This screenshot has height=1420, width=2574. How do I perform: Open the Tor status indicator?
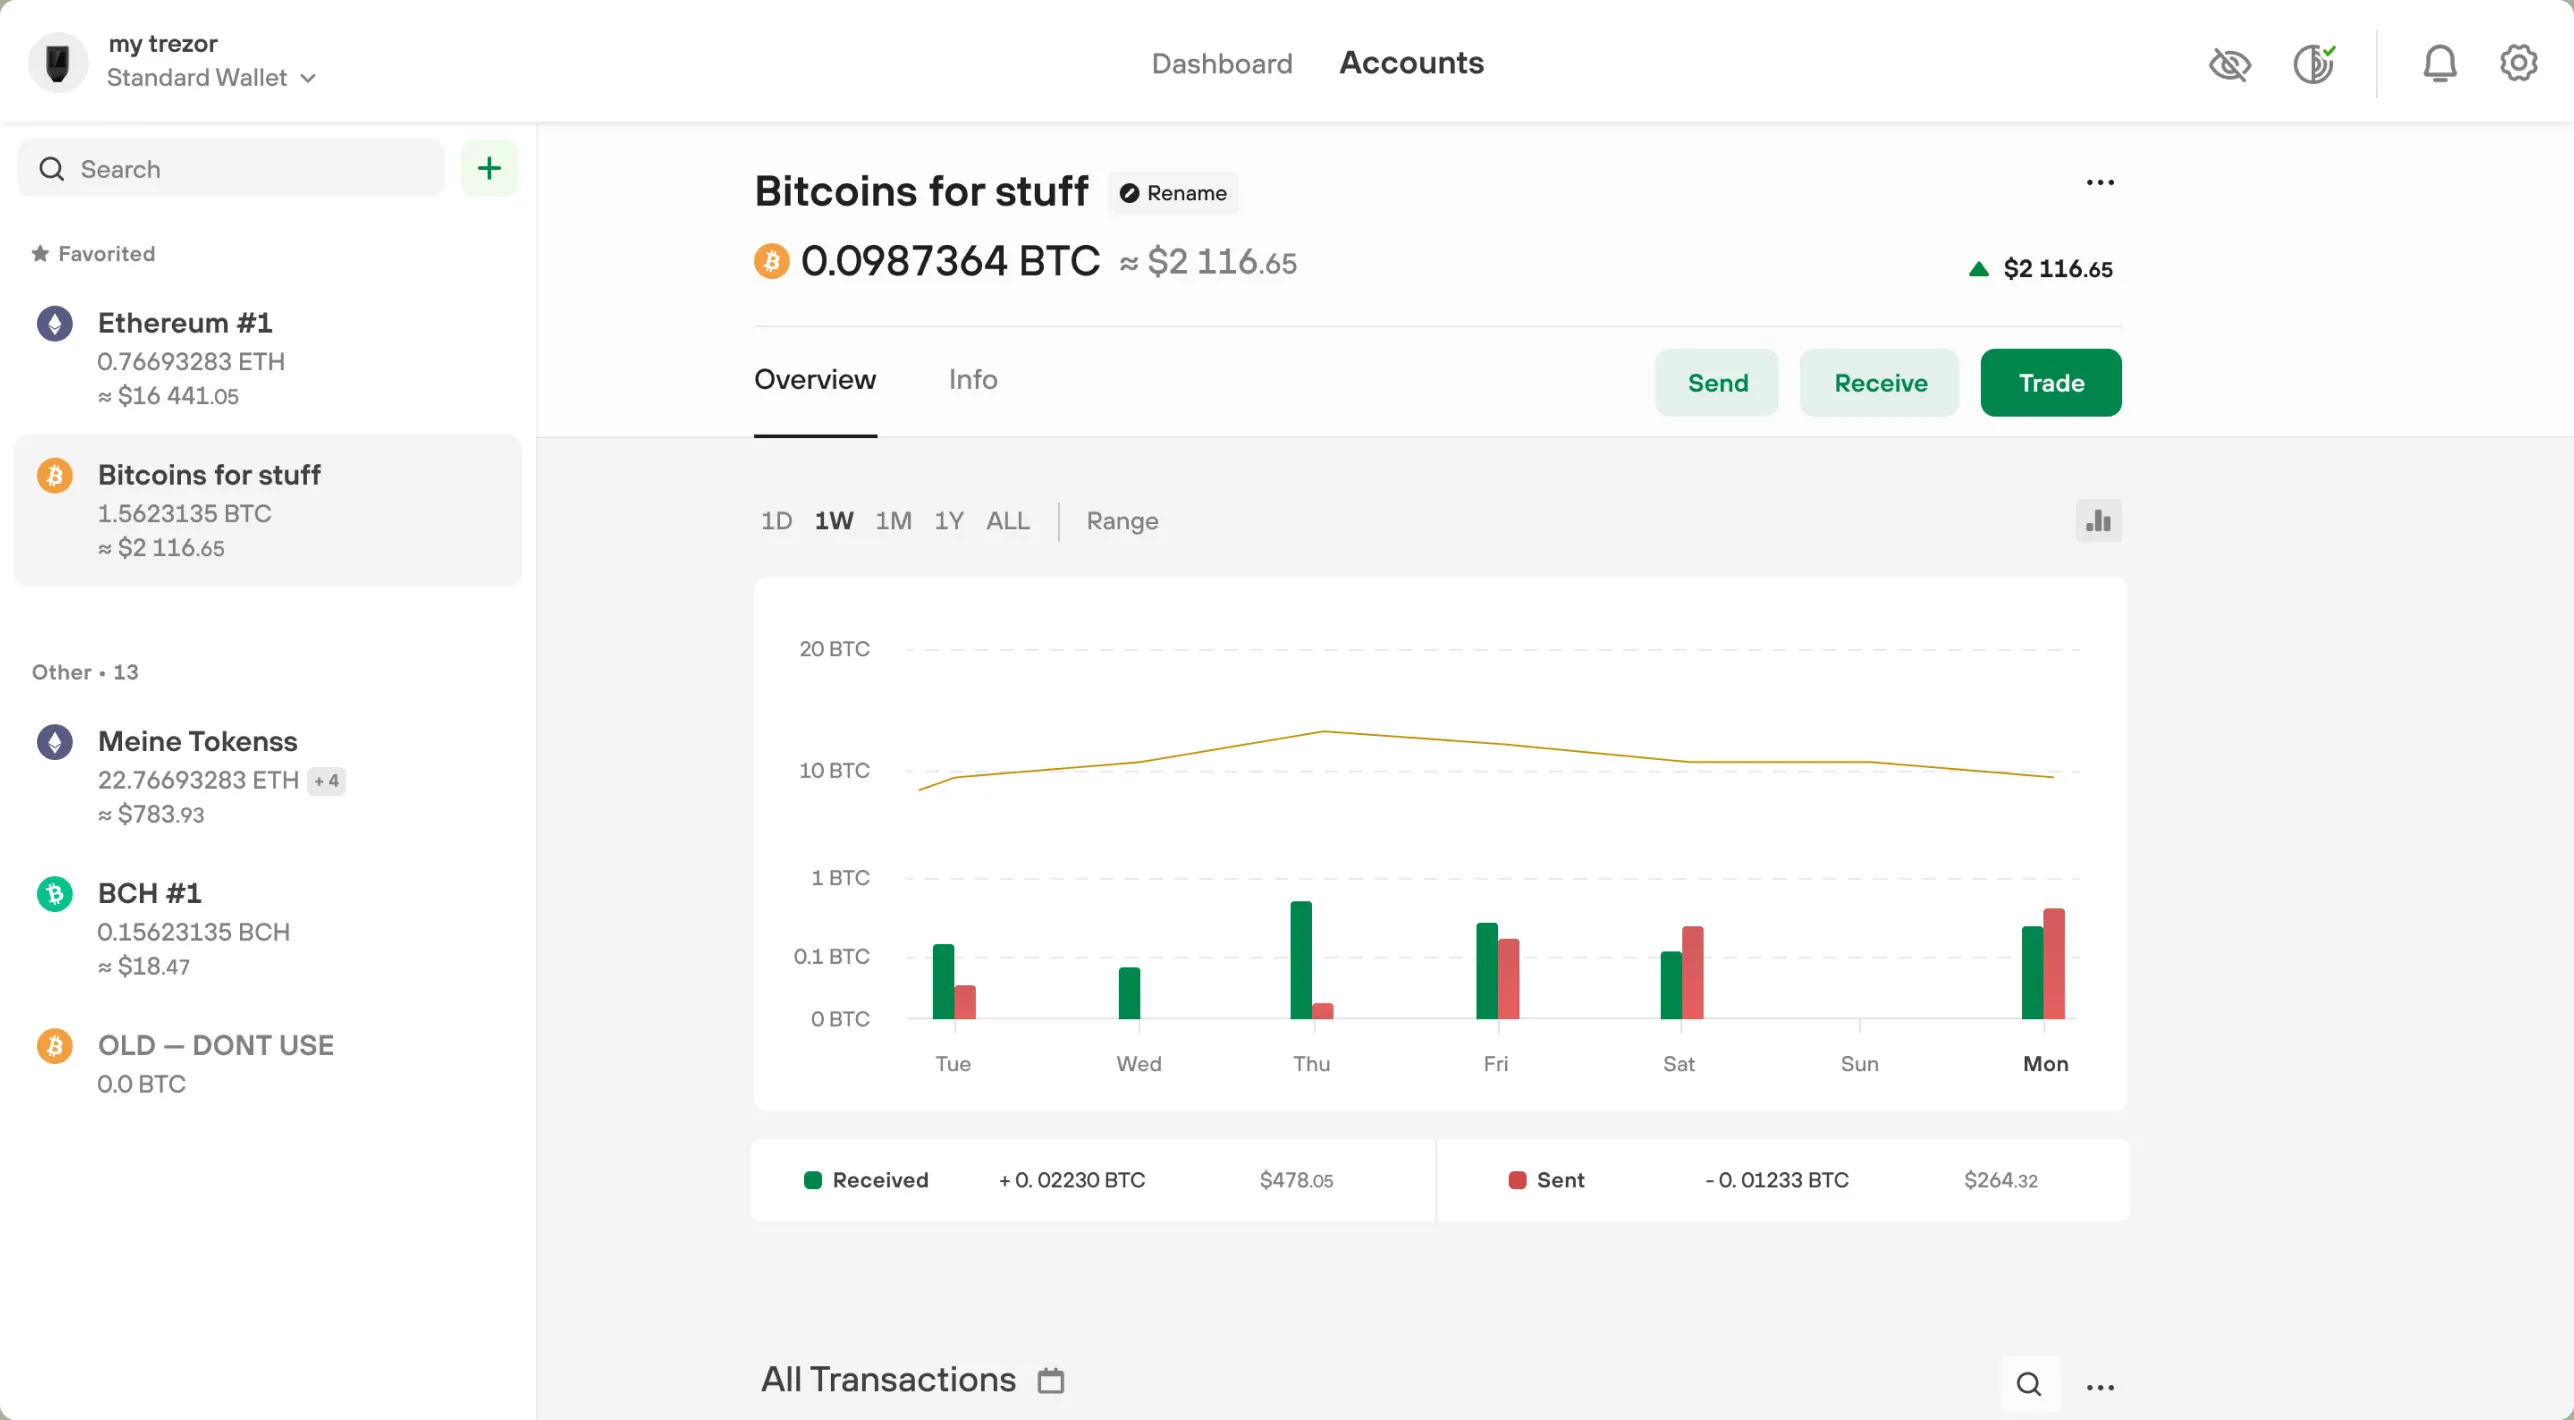2314,63
